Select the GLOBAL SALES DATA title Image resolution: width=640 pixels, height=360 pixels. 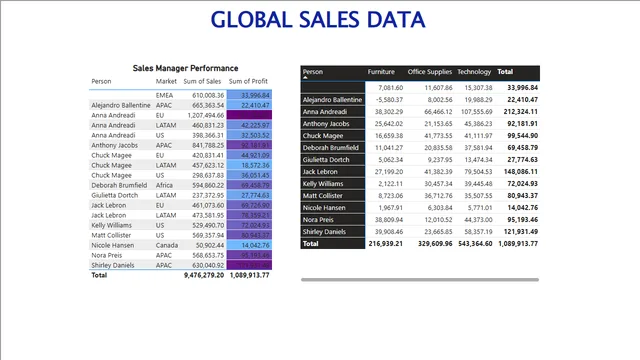click(x=318, y=20)
